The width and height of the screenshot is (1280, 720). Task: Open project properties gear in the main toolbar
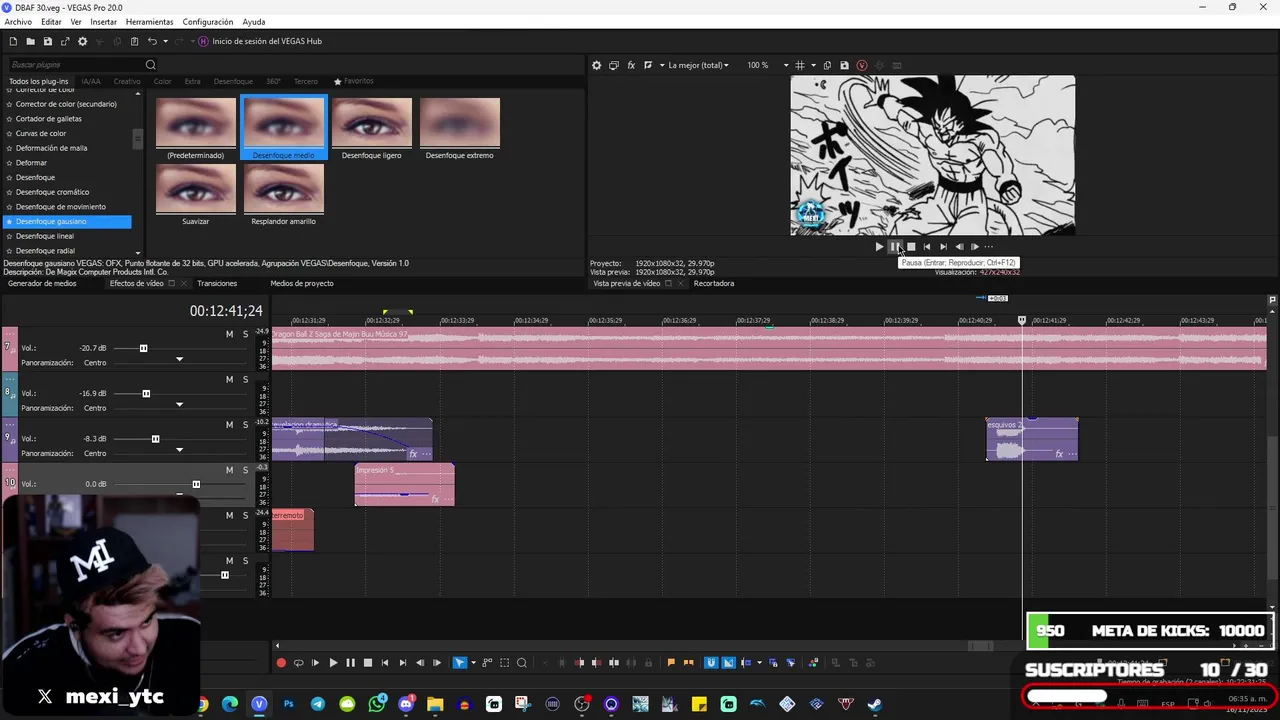[x=82, y=41]
